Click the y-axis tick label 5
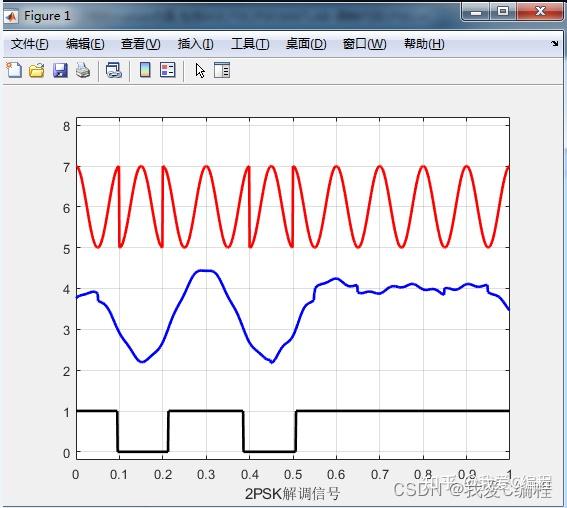Viewport: 567px width, 508px height. (x=66, y=249)
